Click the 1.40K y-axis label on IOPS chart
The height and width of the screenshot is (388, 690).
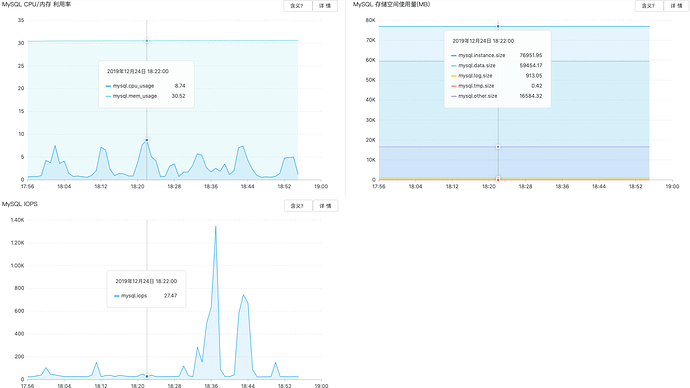coord(17,220)
